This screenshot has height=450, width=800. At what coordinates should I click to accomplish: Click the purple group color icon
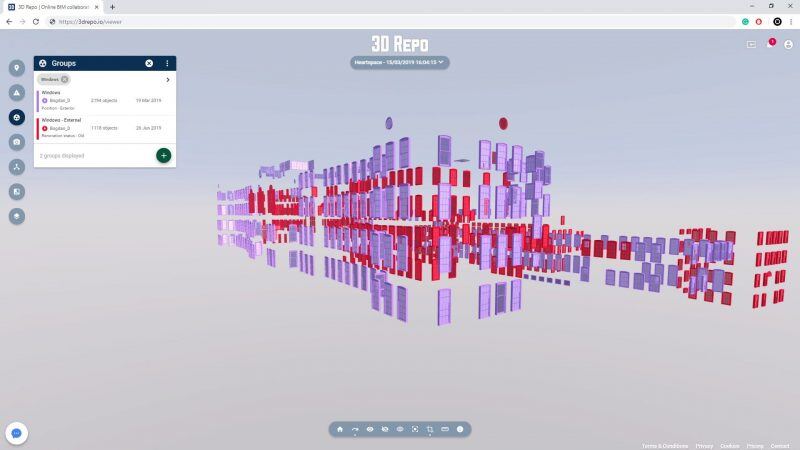click(45, 101)
